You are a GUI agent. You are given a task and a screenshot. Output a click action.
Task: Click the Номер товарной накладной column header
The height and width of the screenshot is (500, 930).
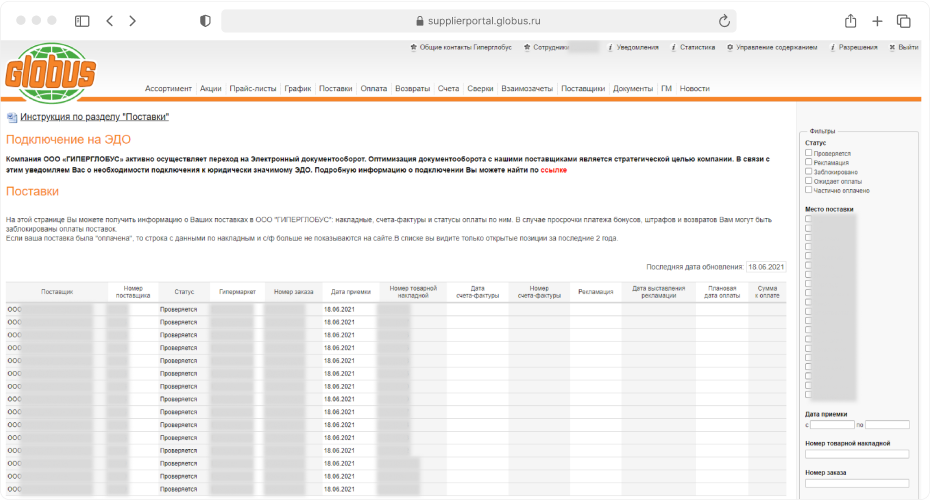[x=413, y=292]
